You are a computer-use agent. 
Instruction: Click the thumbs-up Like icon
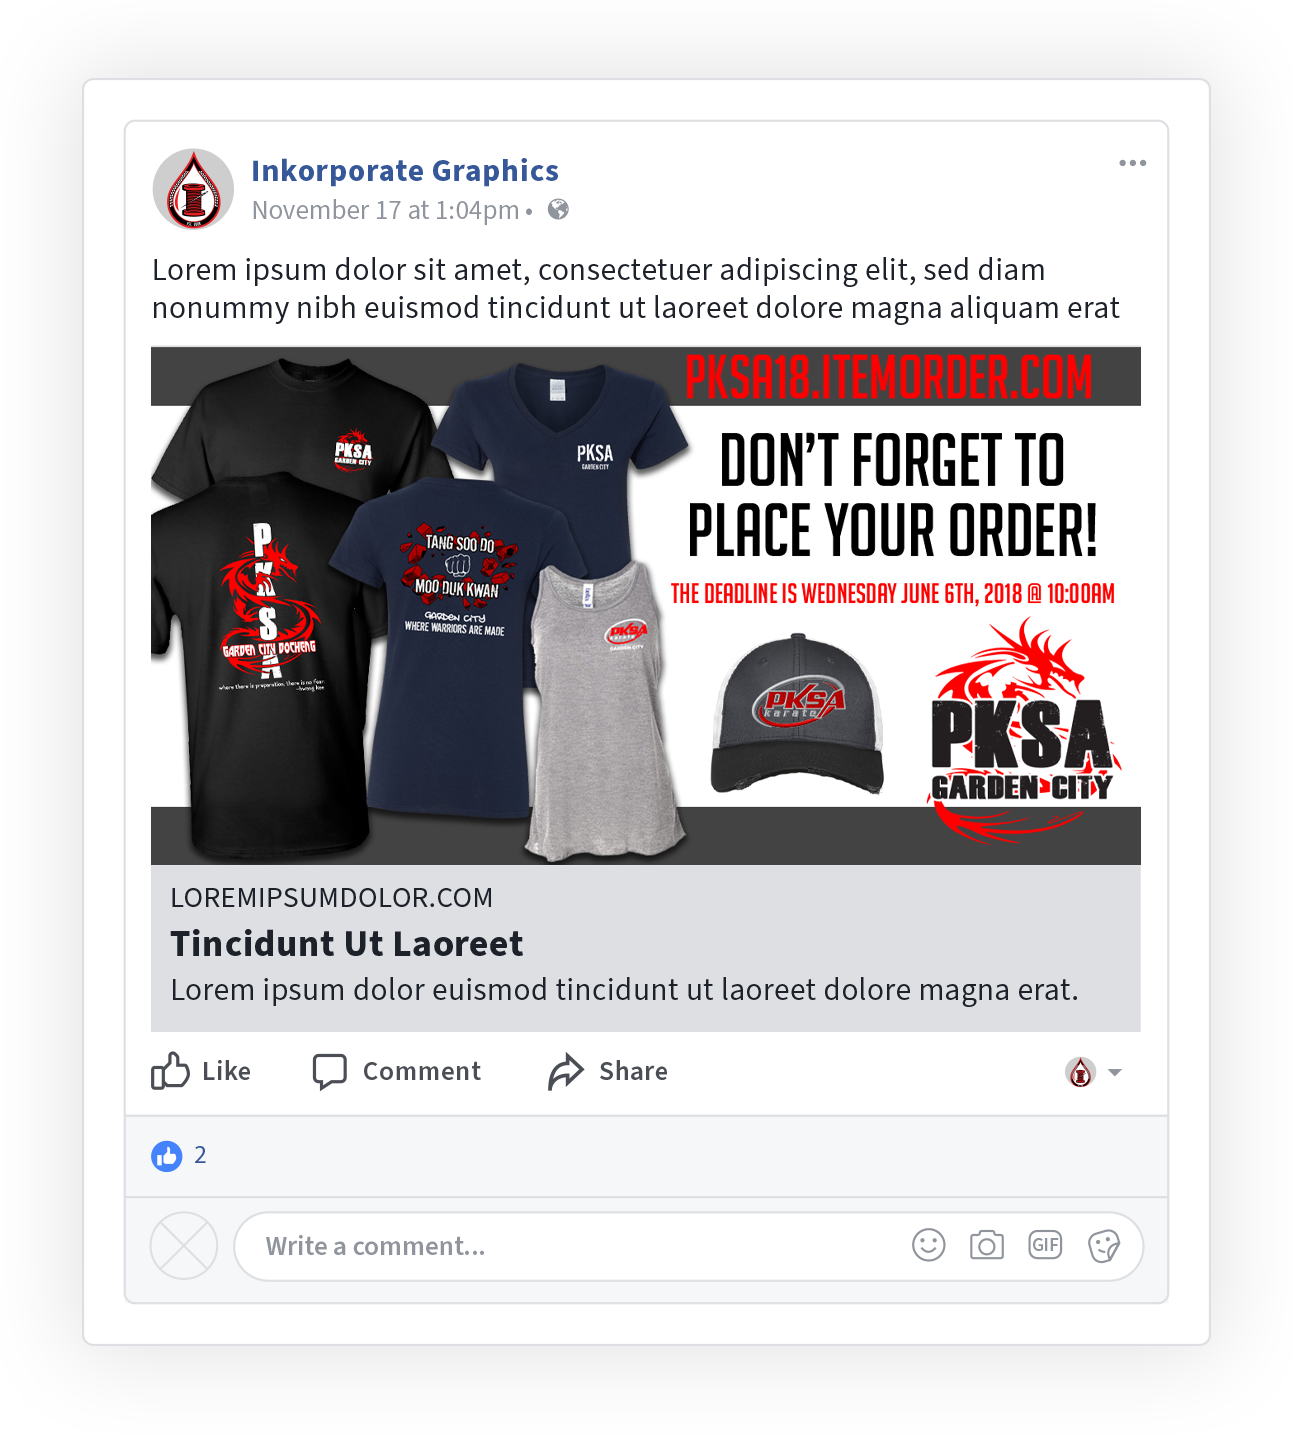click(170, 1070)
